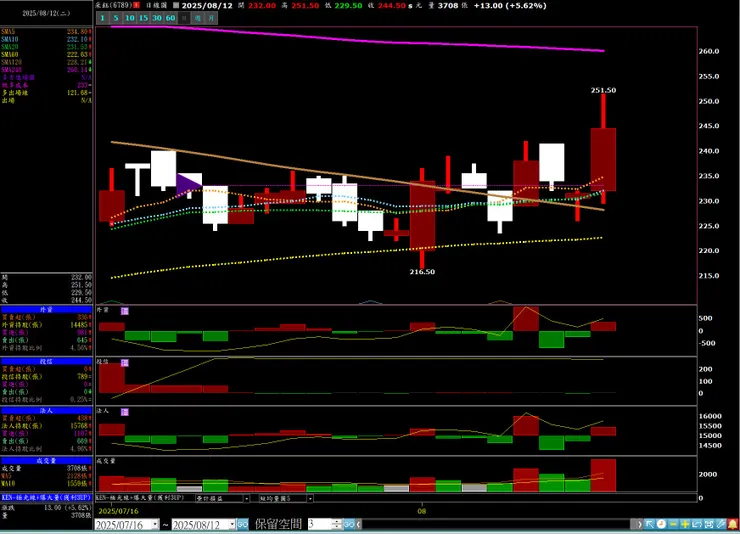The image size is (740, 534).
Task: Switch to 10-minute timeframe button
Action: tap(129, 18)
